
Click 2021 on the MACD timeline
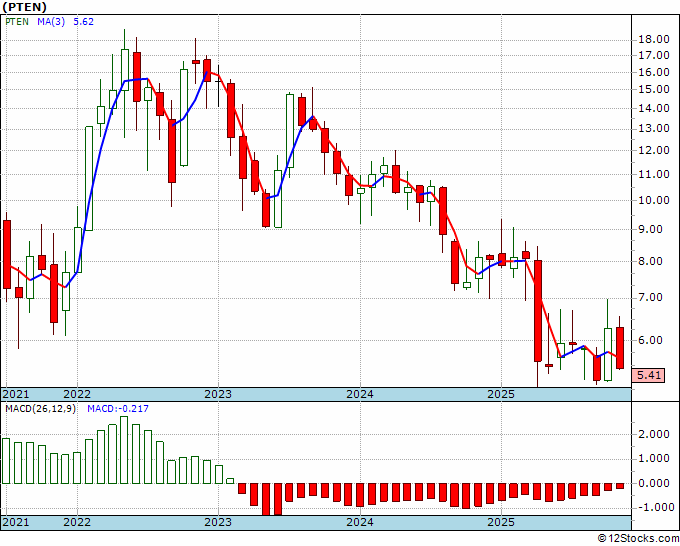pyautogui.click(x=16, y=522)
